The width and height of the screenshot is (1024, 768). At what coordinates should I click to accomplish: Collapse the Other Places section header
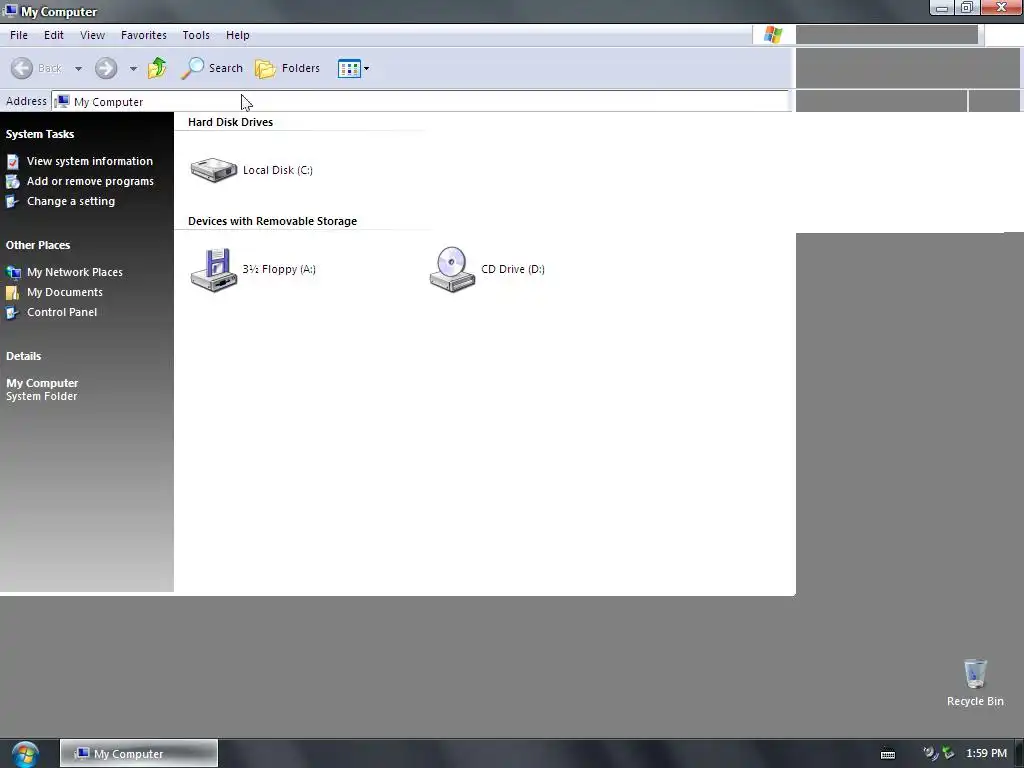(x=38, y=245)
